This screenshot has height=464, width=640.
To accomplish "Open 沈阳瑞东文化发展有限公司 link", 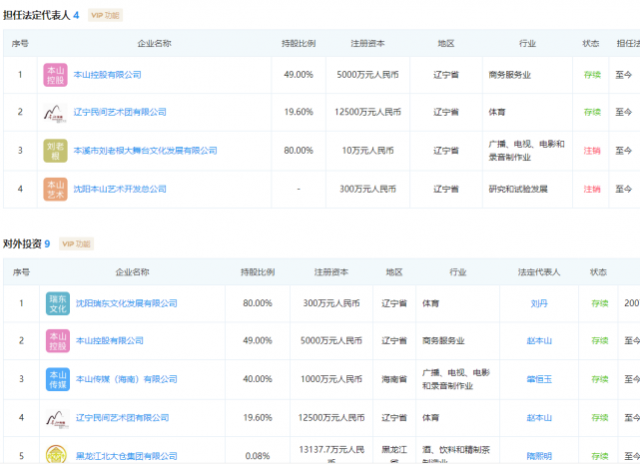I will point(127,303).
